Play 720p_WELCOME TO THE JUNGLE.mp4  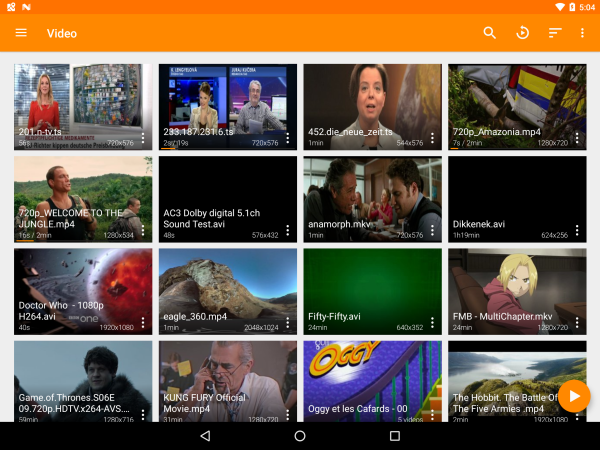(x=83, y=199)
